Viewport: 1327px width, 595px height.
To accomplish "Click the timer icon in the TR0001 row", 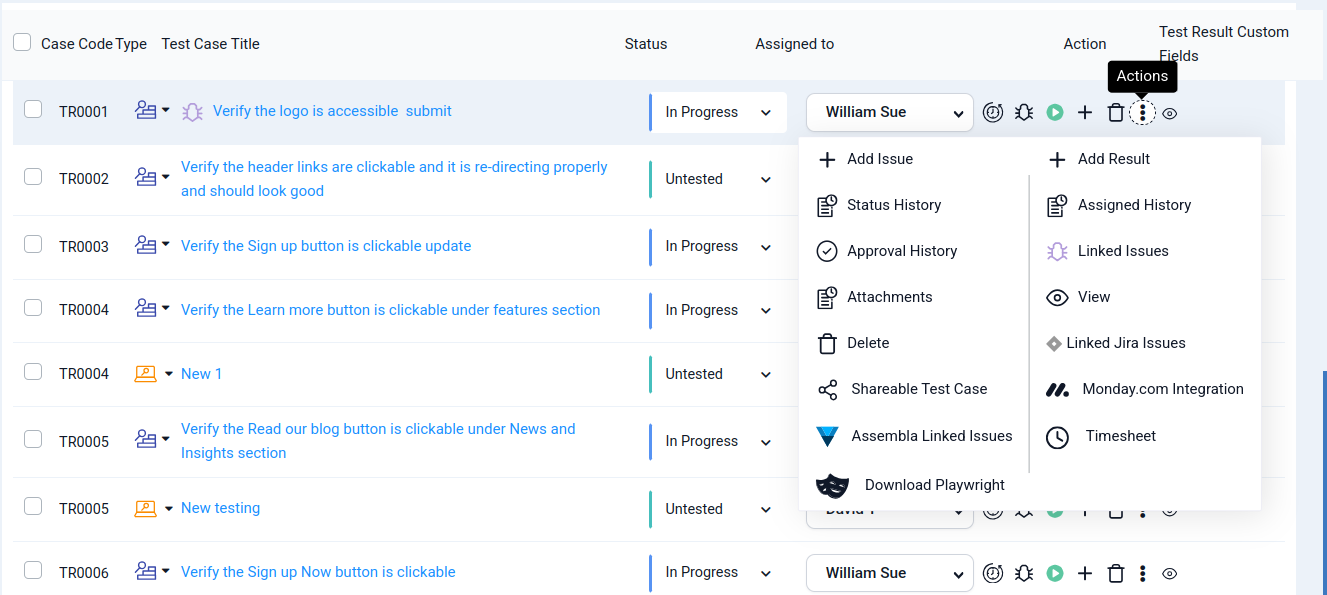I will pos(993,113).
